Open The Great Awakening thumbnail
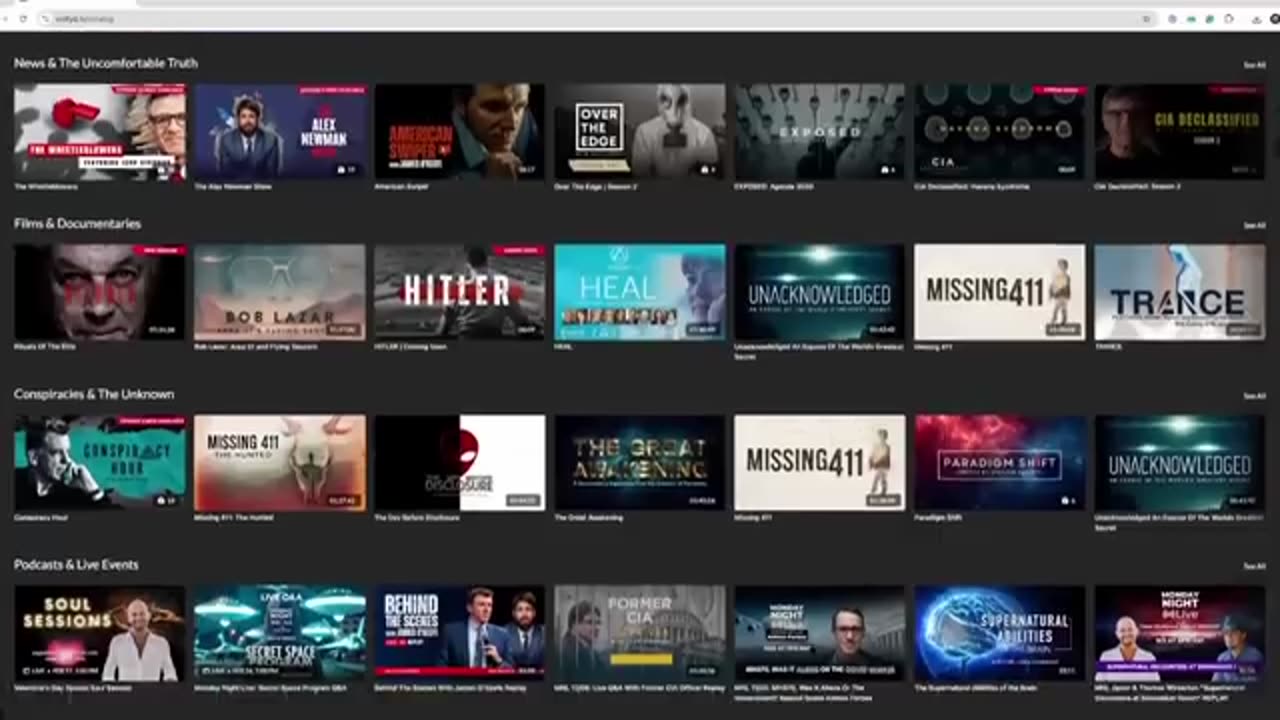This screenshot has width=1280, height=720. click(640, 463)
